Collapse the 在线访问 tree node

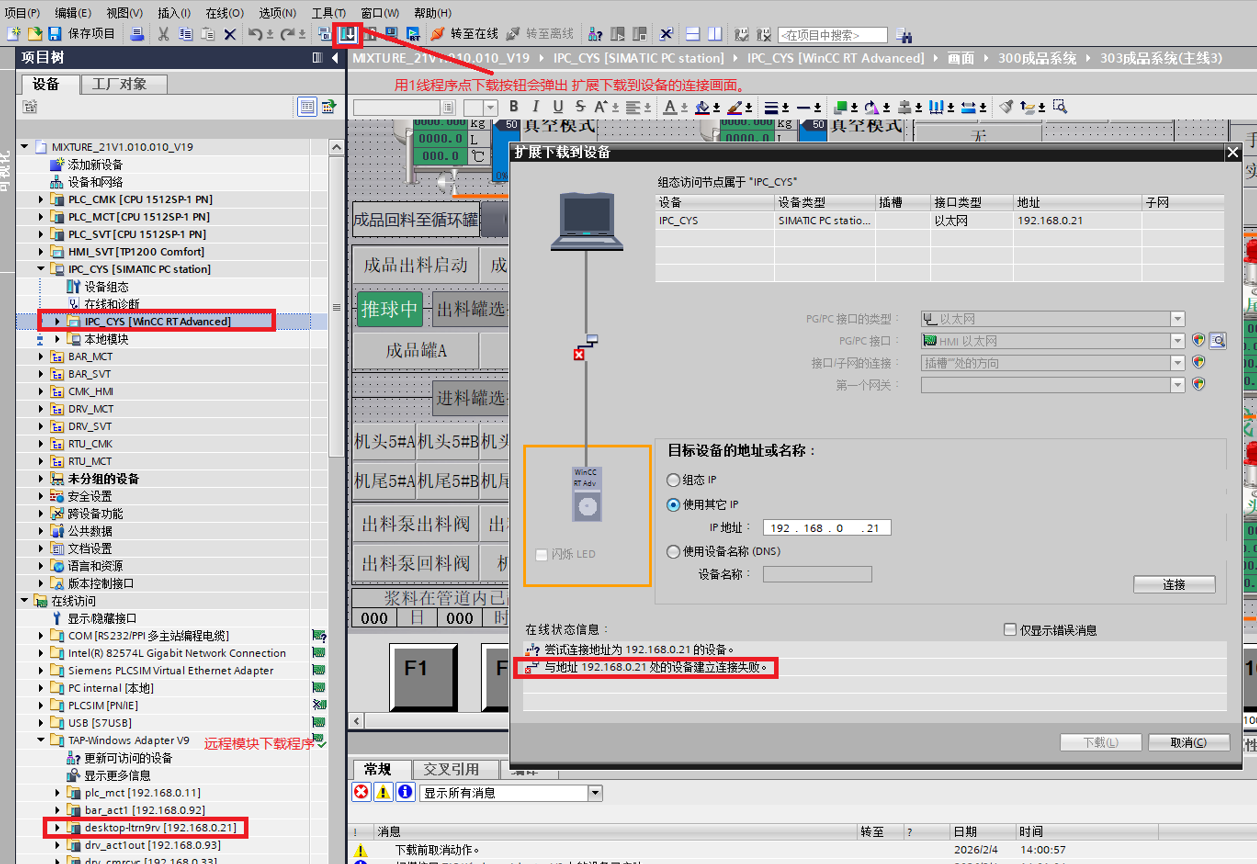(25, 601)
